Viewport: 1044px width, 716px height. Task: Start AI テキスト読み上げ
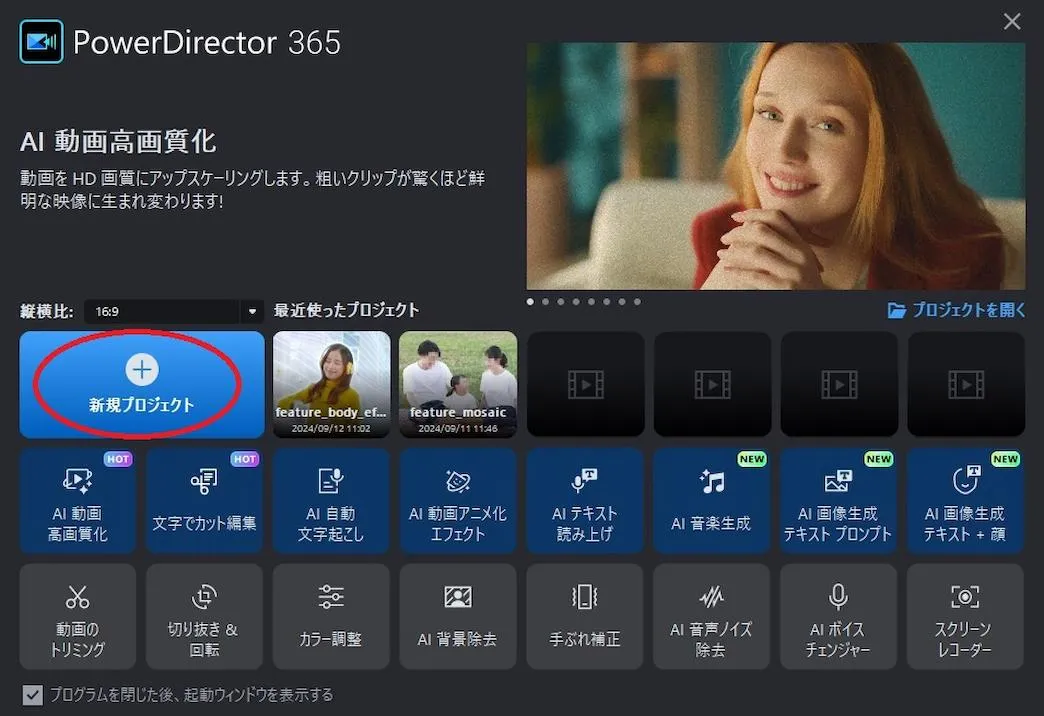pyautogui.click(x=585, y=500)
